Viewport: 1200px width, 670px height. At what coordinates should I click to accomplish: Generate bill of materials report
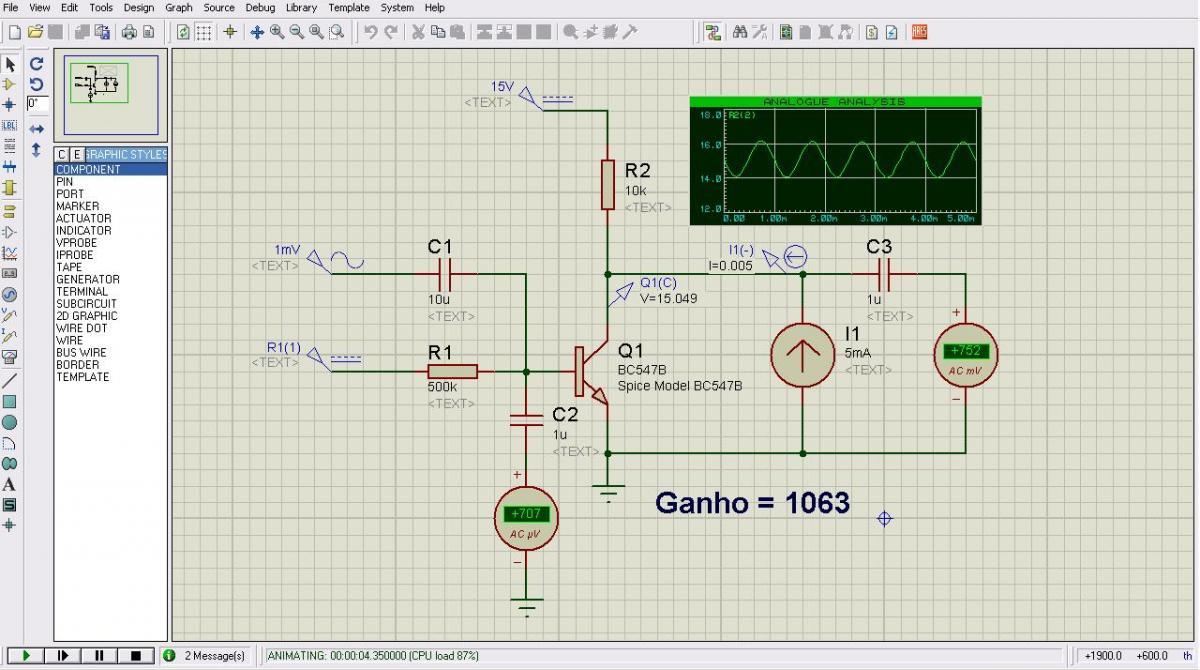pos(871,32)
